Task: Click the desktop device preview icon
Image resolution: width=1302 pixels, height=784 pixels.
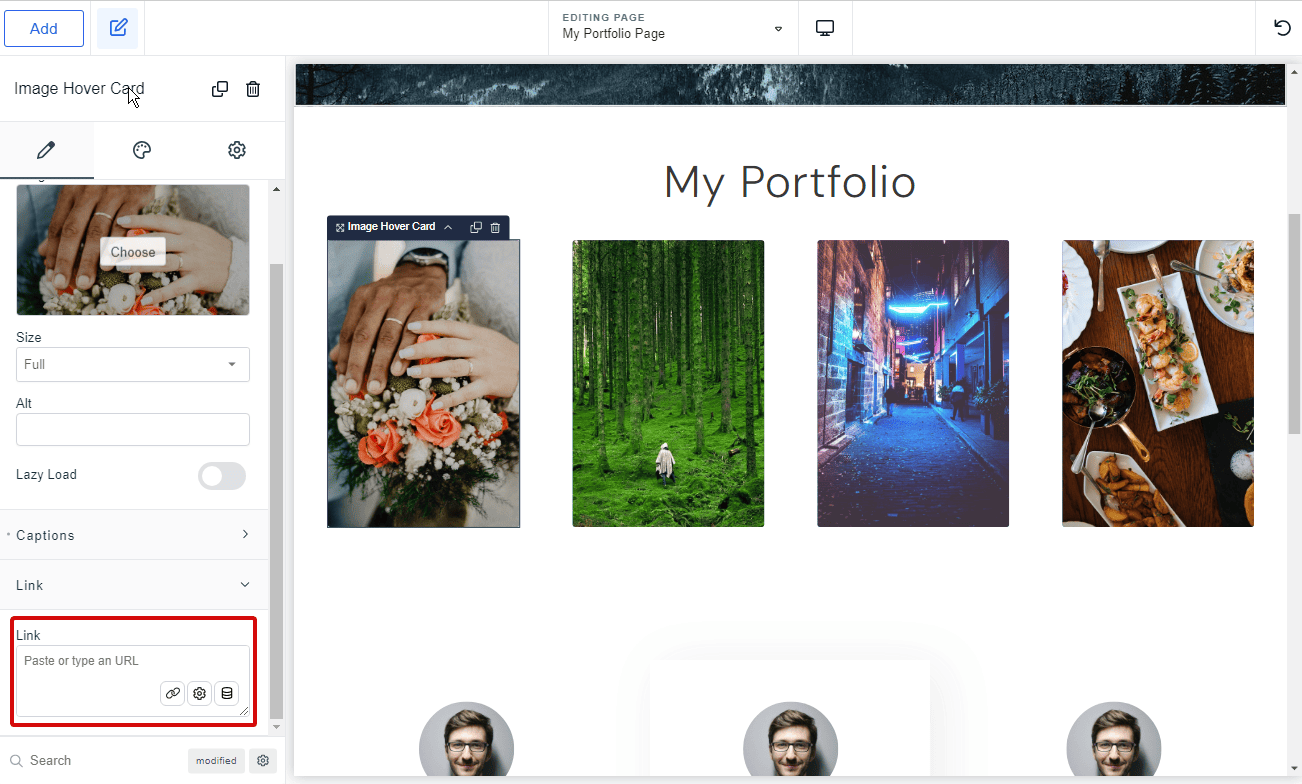Action: click(x=825, y=28)
